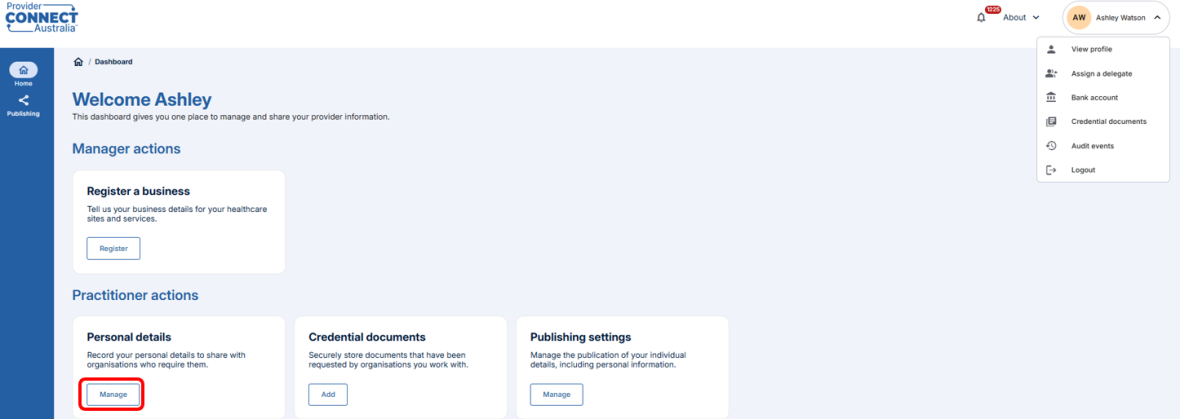1180x419 pixels.
Task: Click the Dashboard breadcrumb text
Action: (114, 62)
